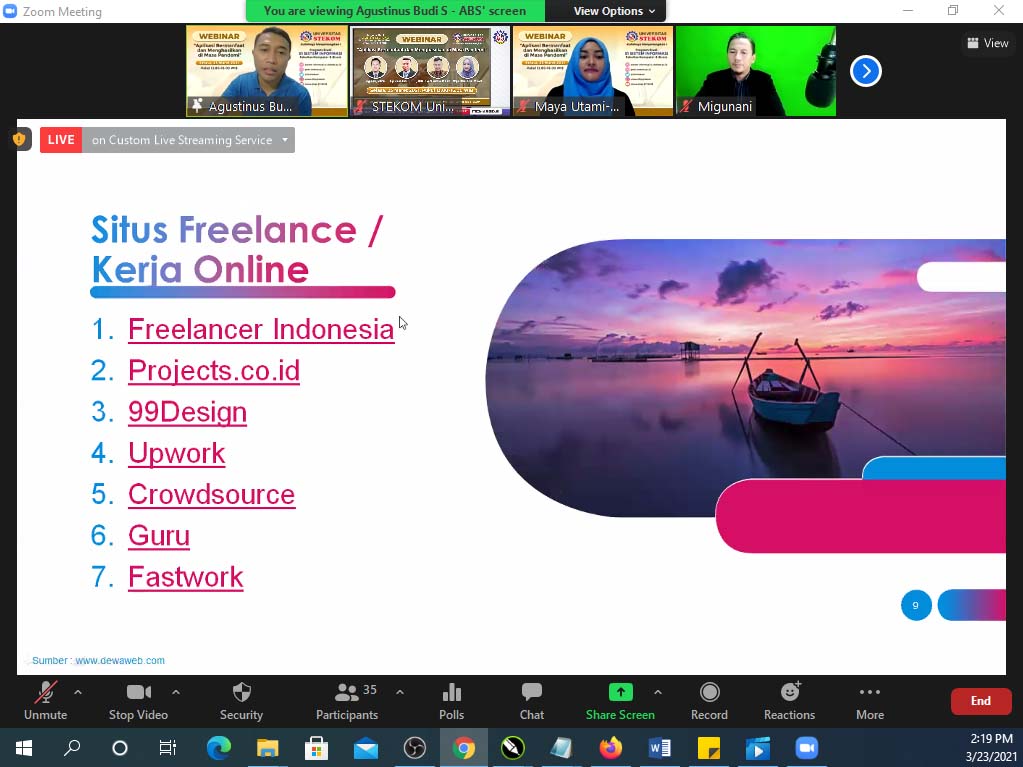This screenshot has width=1023, height=767.
Task: Click the red LIVE indicator
Action: [61, 140]
